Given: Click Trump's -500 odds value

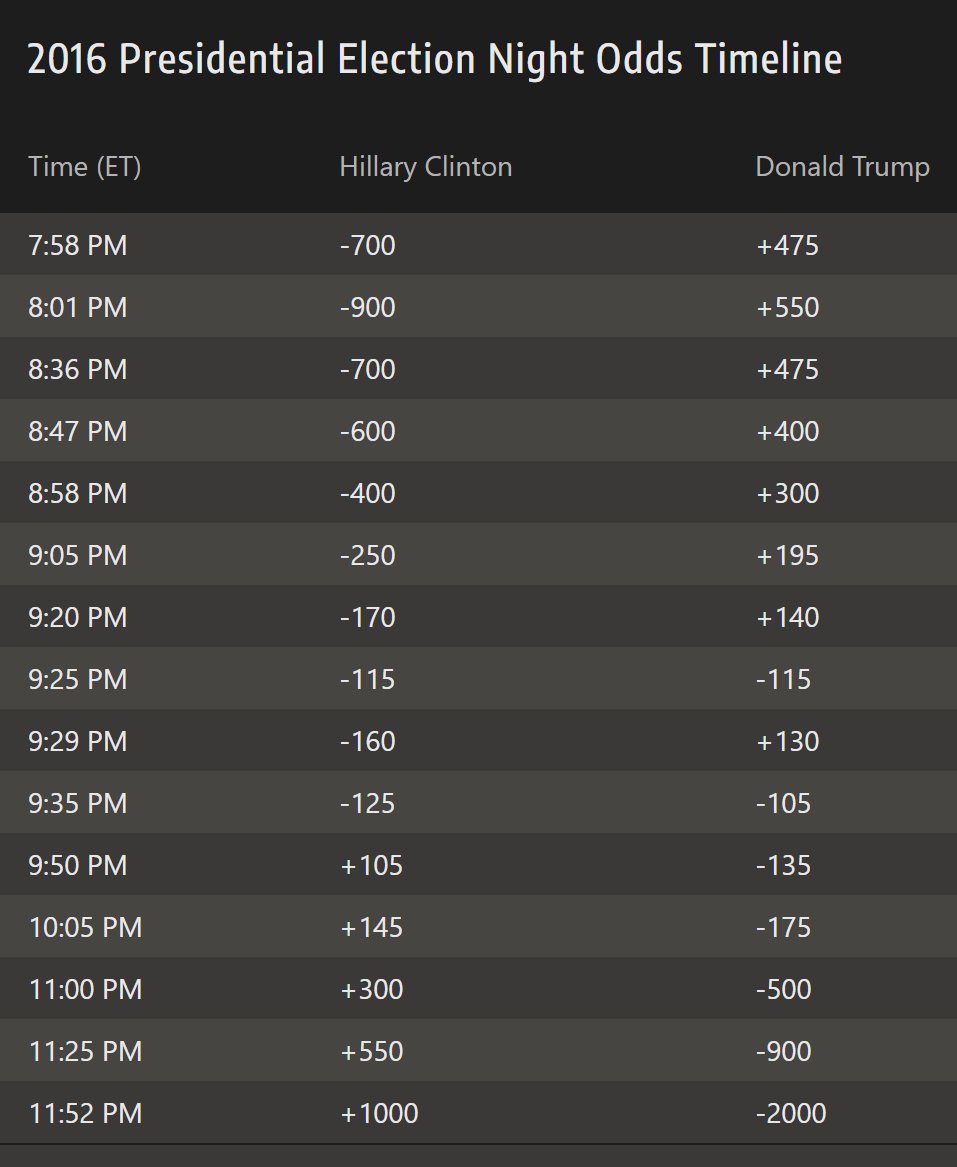Looking at the screenshot, I should (783, 989).
